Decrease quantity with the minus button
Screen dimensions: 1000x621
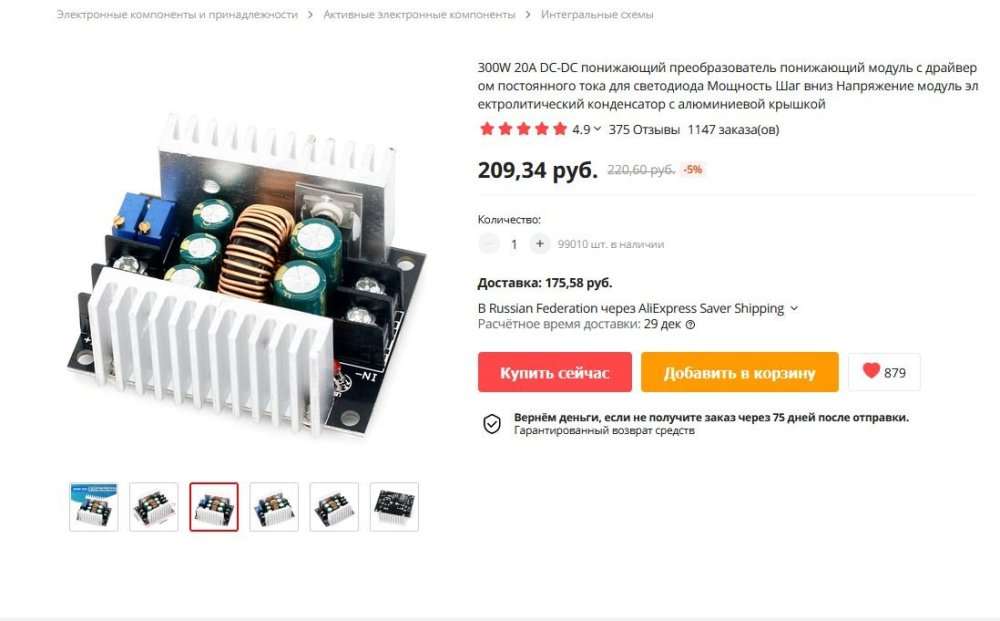pyautogui.click(x=489, y=244)
